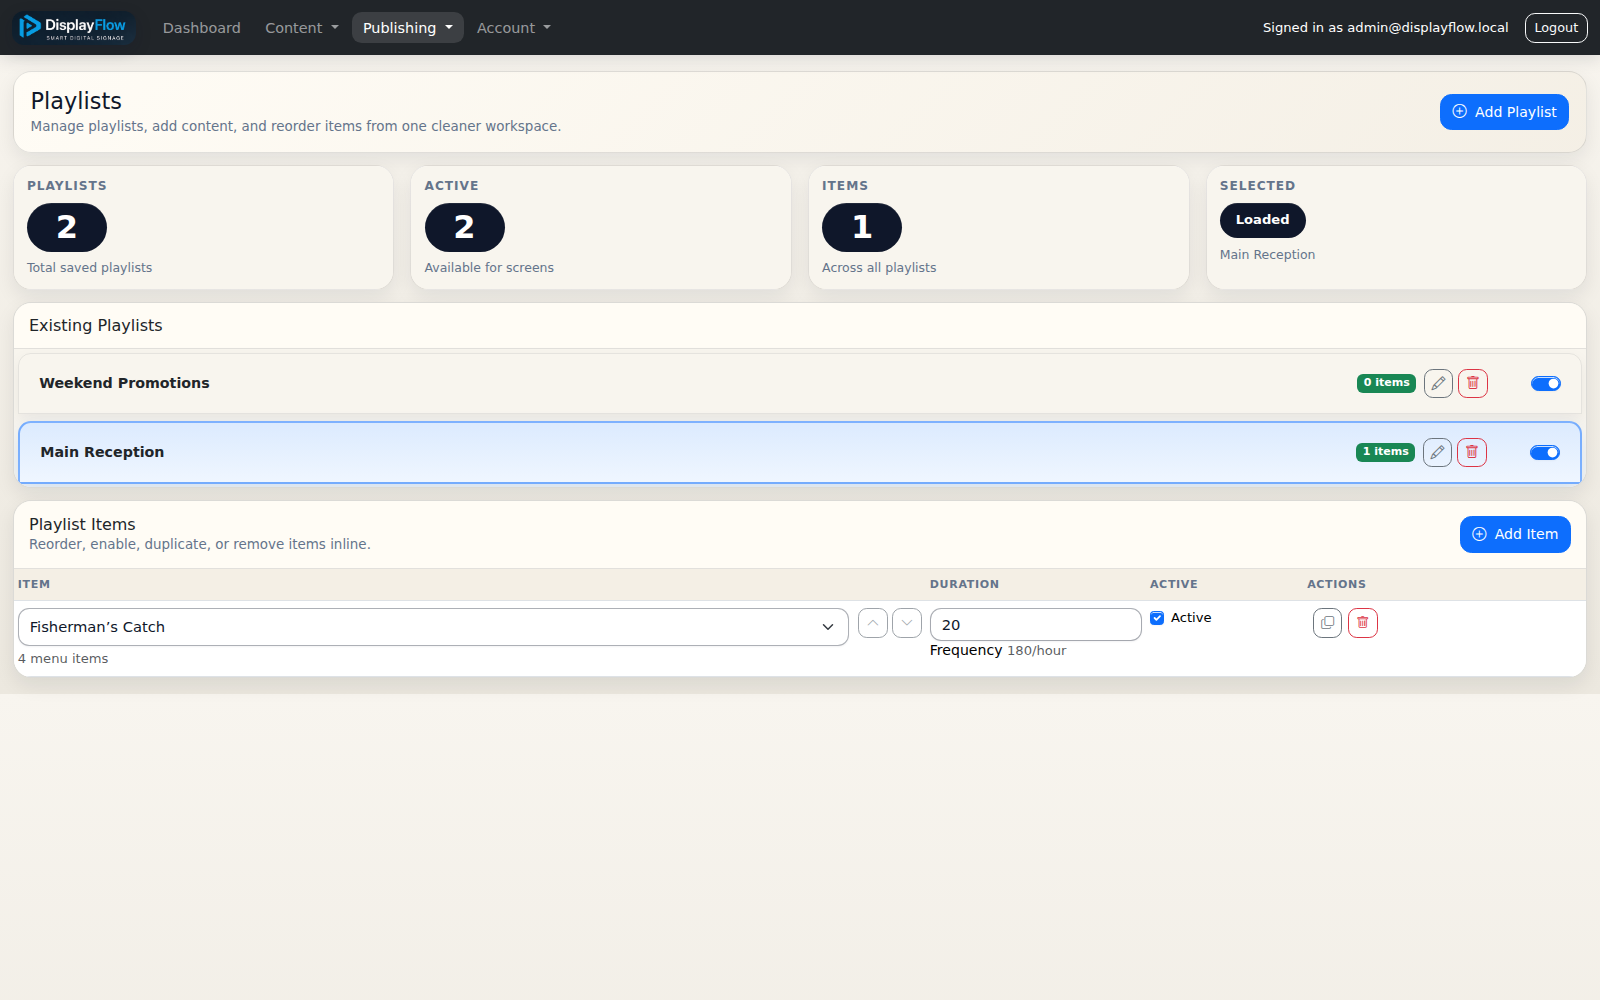Image resolution: width=1600 pixels, height=1000 pixels.
Task: Delete the Weekend Promotions playlist
Action: click(1473, 383)
